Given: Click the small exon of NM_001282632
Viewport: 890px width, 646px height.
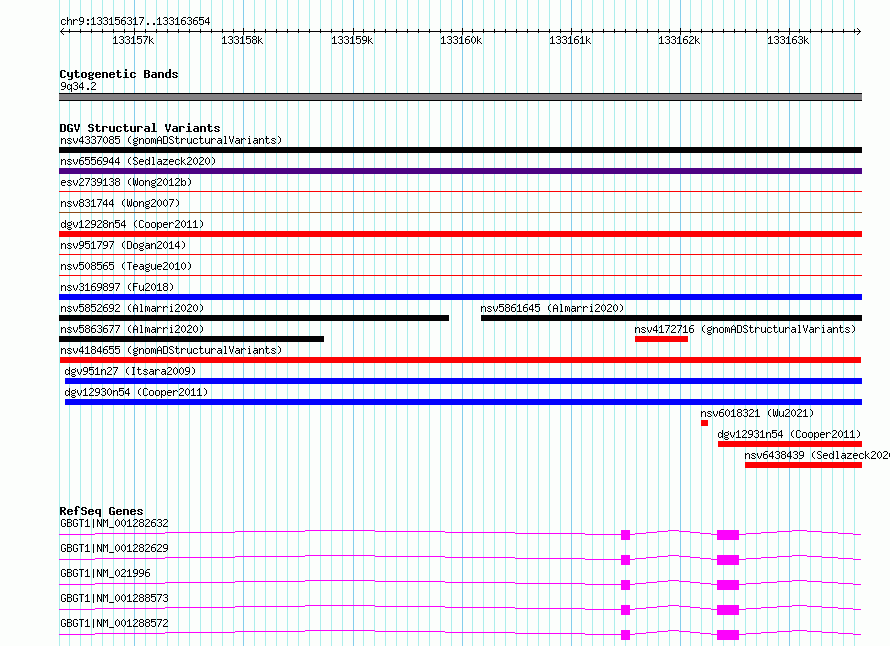Looking at the screenshot, I should (625, 535).
